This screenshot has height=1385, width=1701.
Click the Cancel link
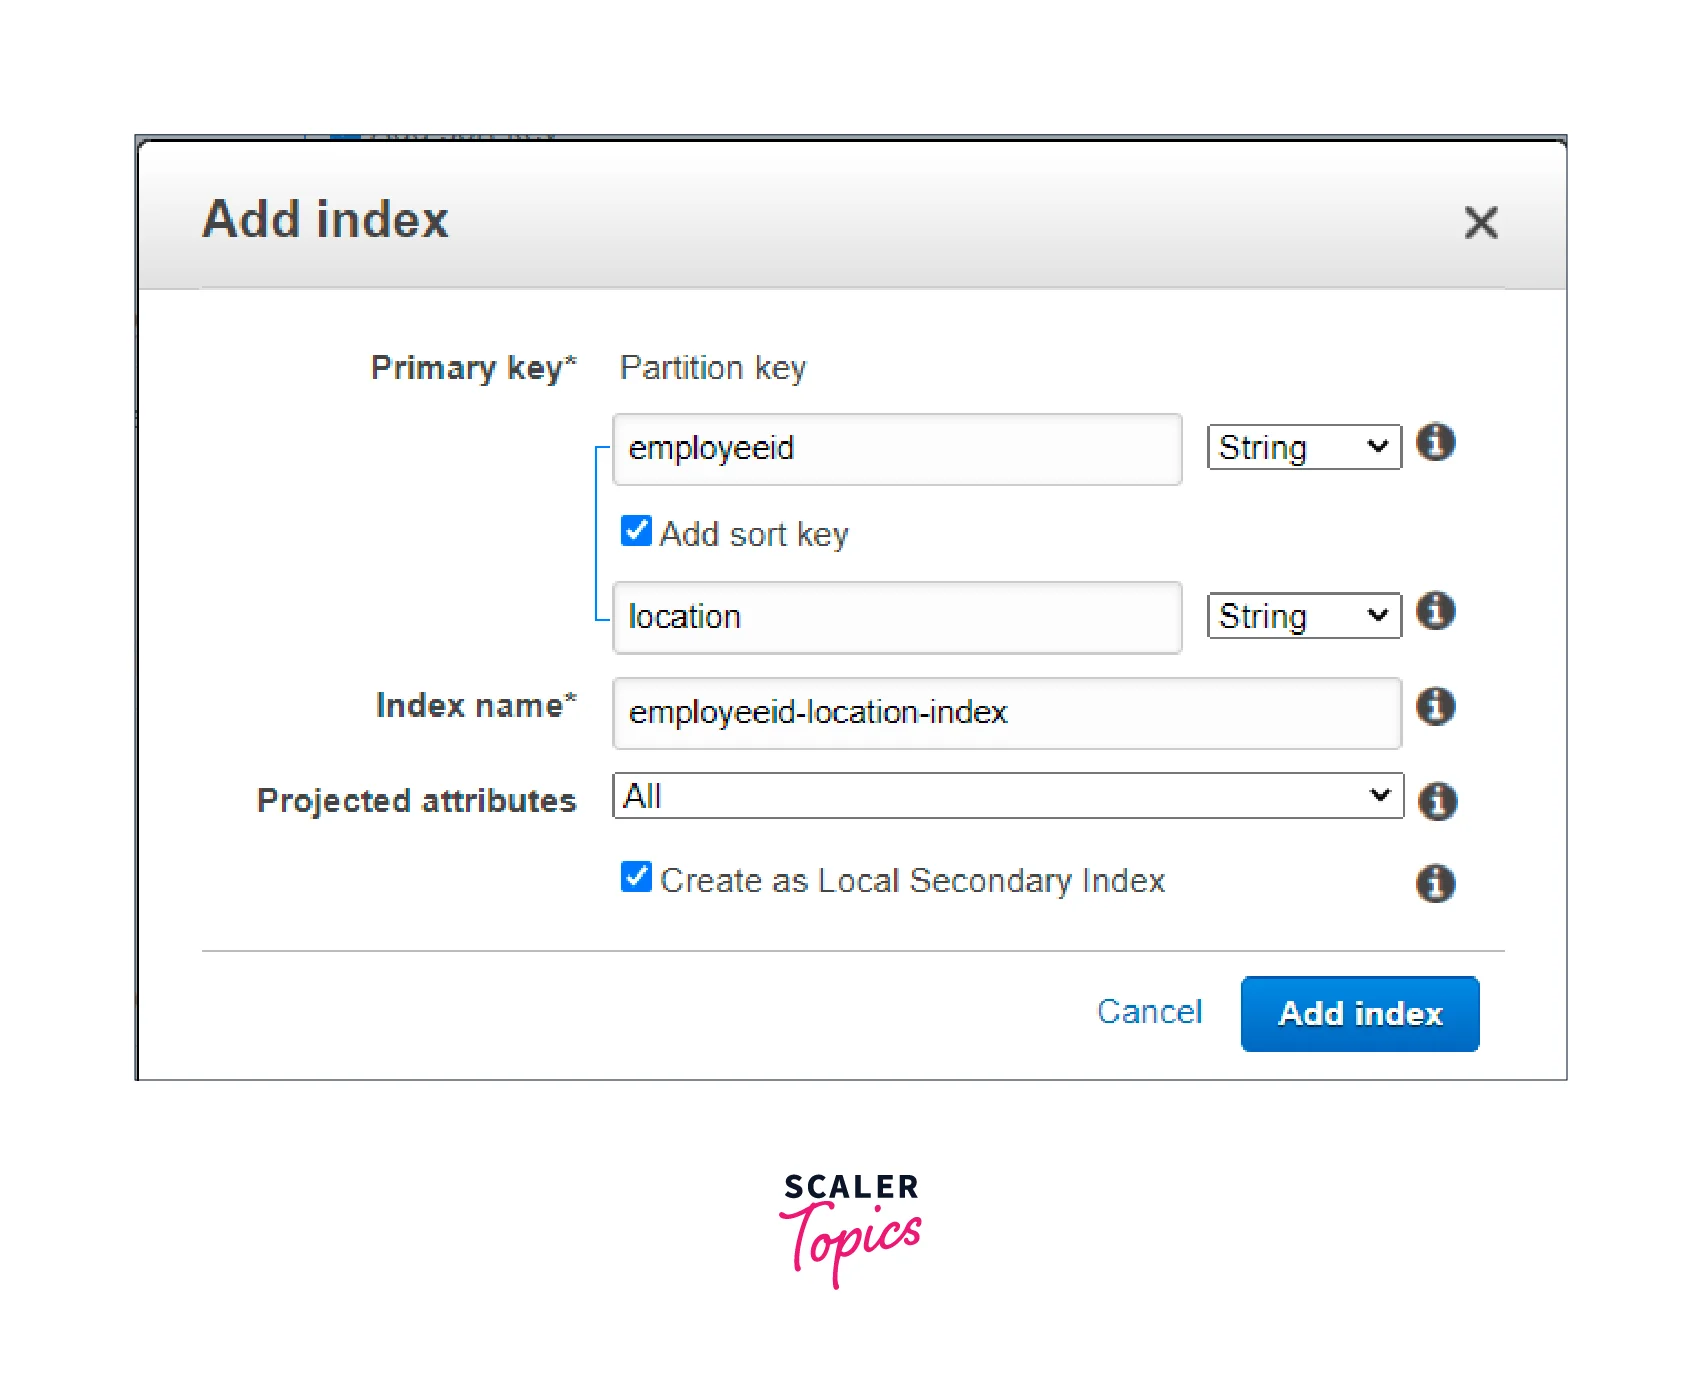1149,1012
